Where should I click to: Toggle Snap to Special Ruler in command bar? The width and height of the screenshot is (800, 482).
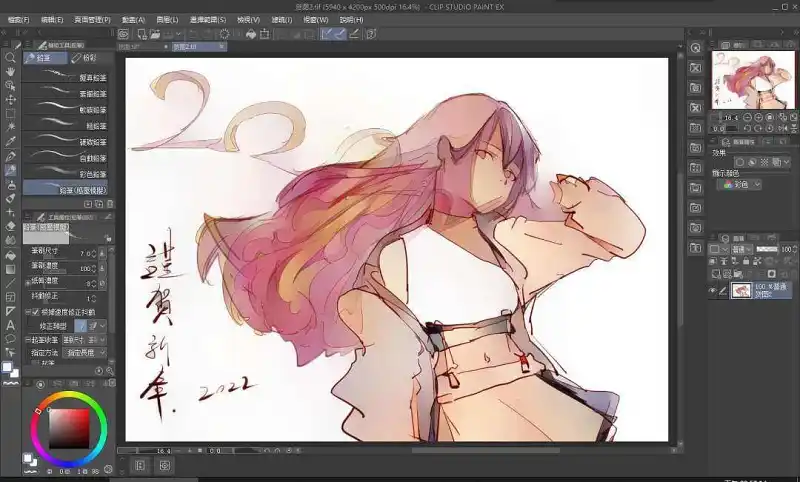[340, 34]
